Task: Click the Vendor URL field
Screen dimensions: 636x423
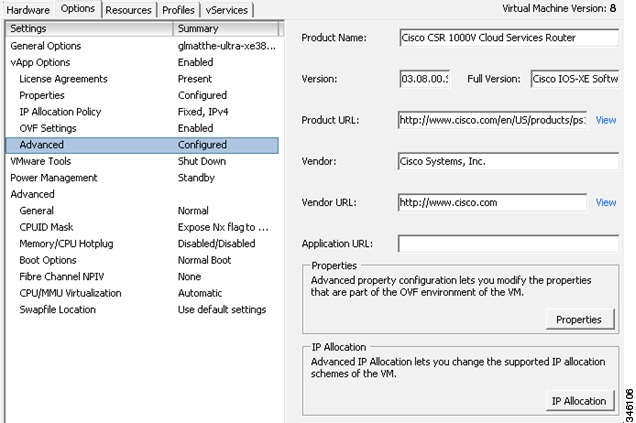Action: 492,202
